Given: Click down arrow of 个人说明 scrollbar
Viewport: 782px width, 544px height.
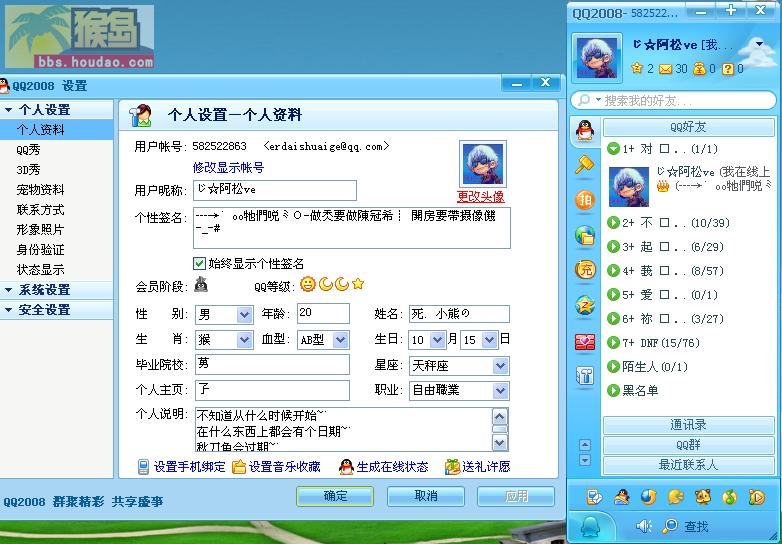Looking at the screenshot, I should click(x=500, y=442).
